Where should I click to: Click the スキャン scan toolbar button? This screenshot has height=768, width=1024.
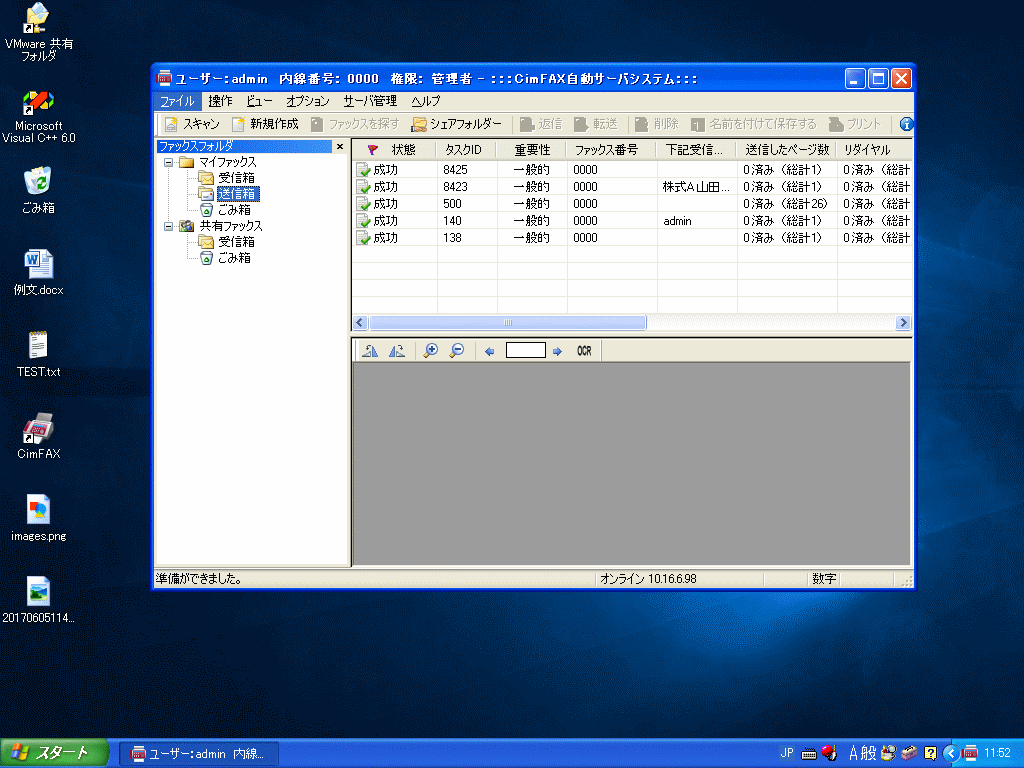click(x=192, y=124)
